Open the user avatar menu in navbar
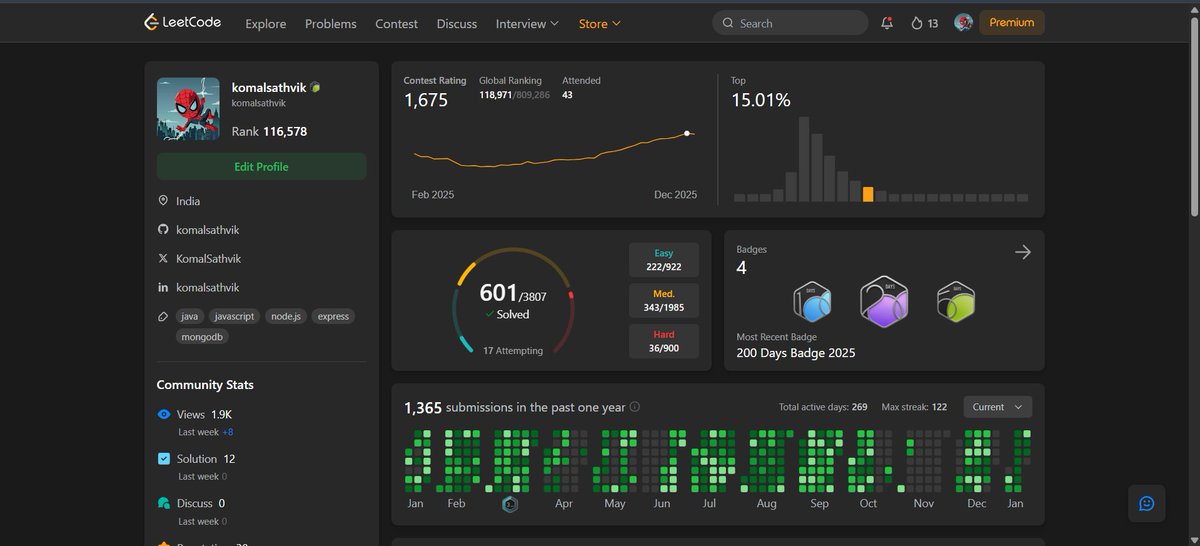The width and height of the screenshot is (1200, 546). click(x=964, y=23)
